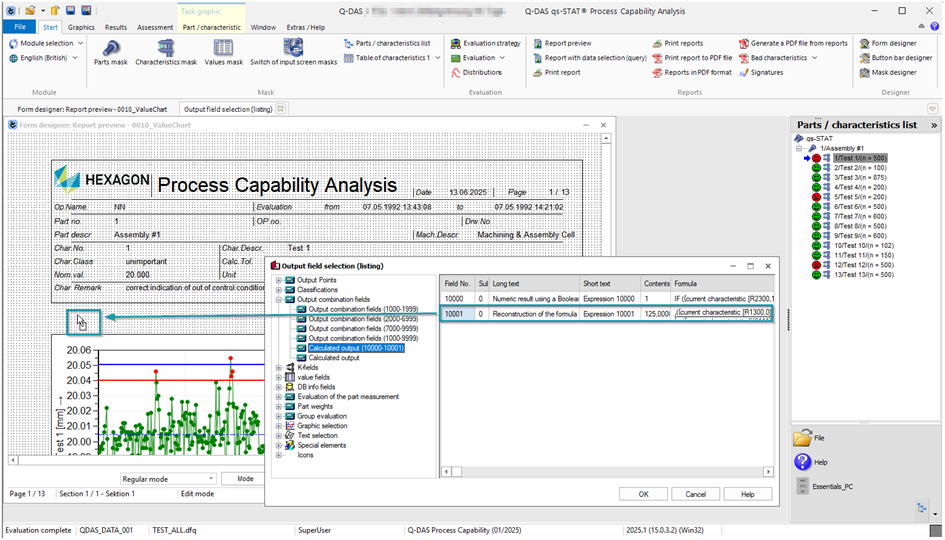Click Print report to PDF file
Viewport: 945px width, 540px height.
692,58
